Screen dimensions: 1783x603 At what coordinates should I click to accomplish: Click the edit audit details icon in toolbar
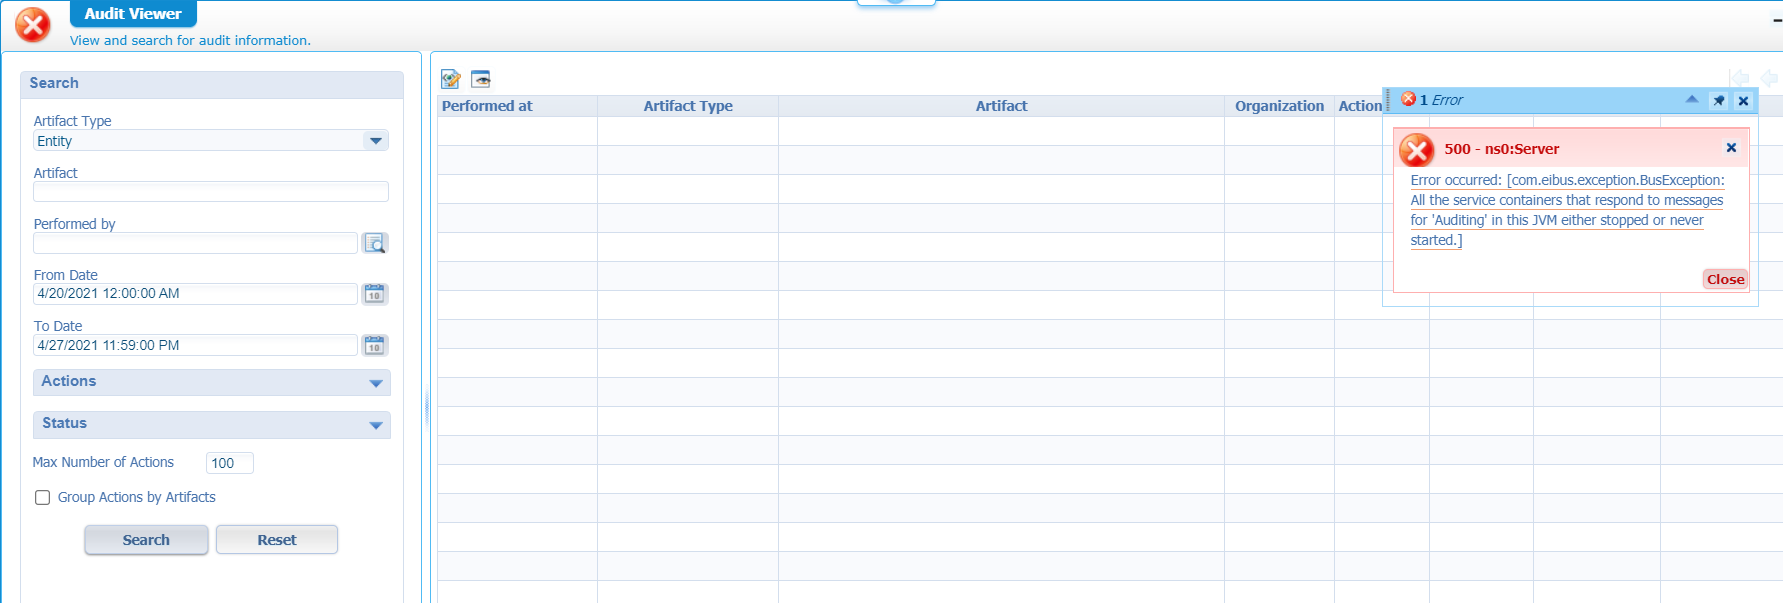click(x=451, y=79)
